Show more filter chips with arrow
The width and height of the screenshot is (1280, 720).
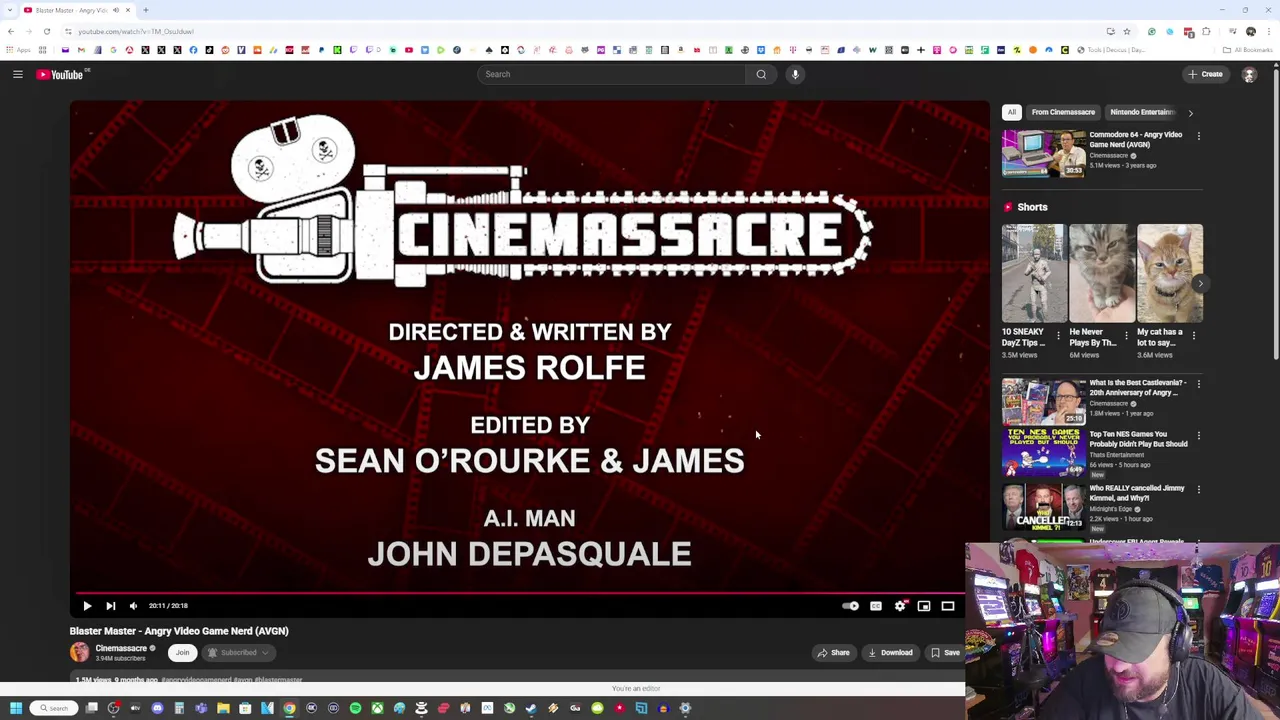1190,113
